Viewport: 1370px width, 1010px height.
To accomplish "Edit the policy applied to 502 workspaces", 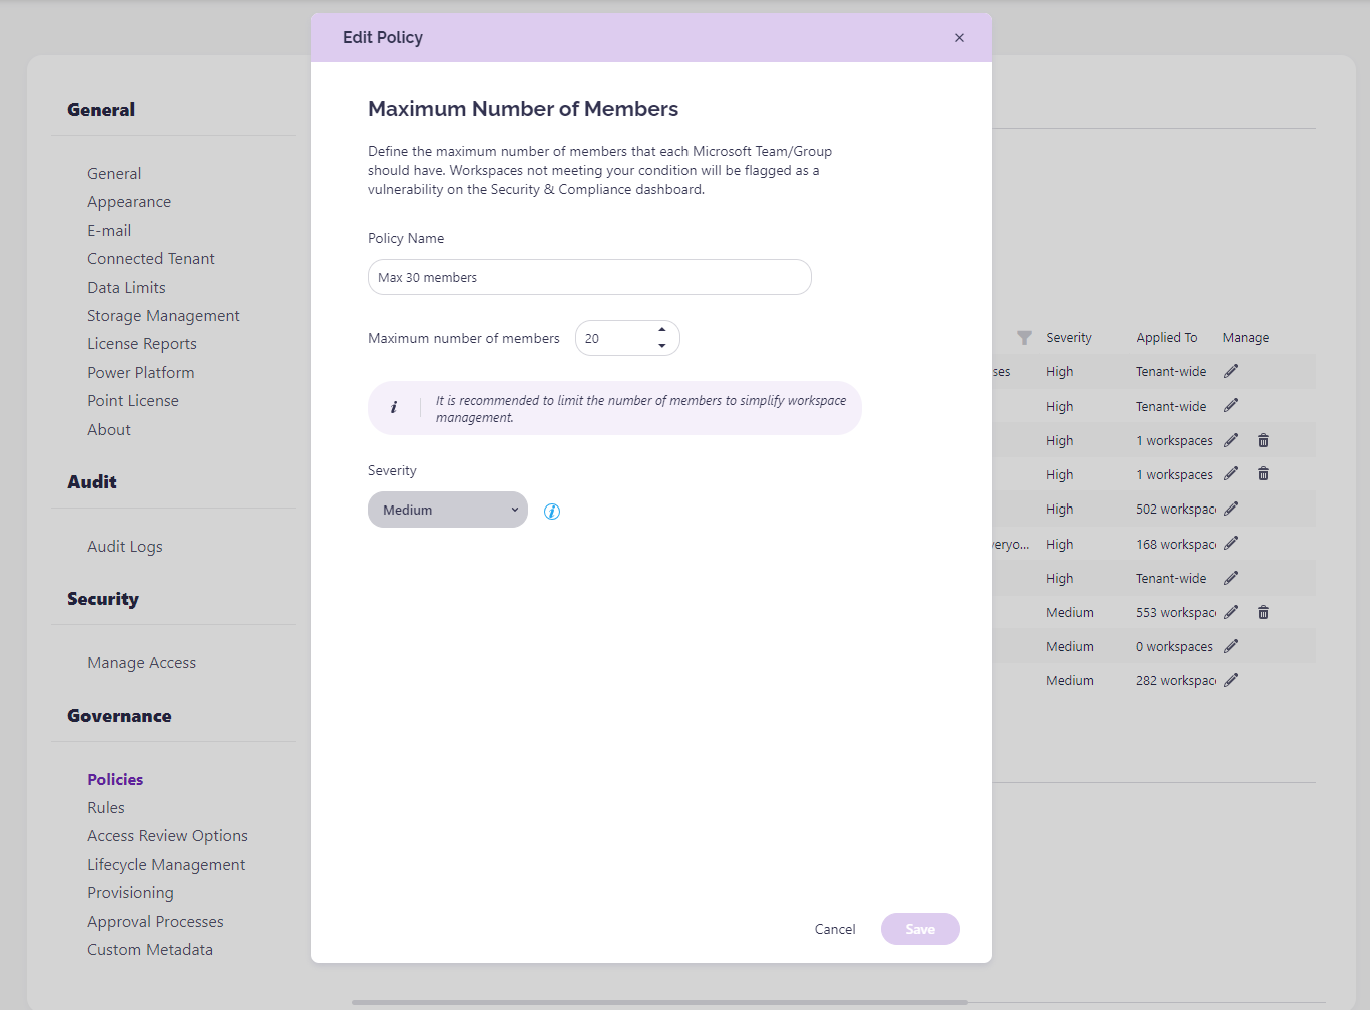I will pos(1231,508).
